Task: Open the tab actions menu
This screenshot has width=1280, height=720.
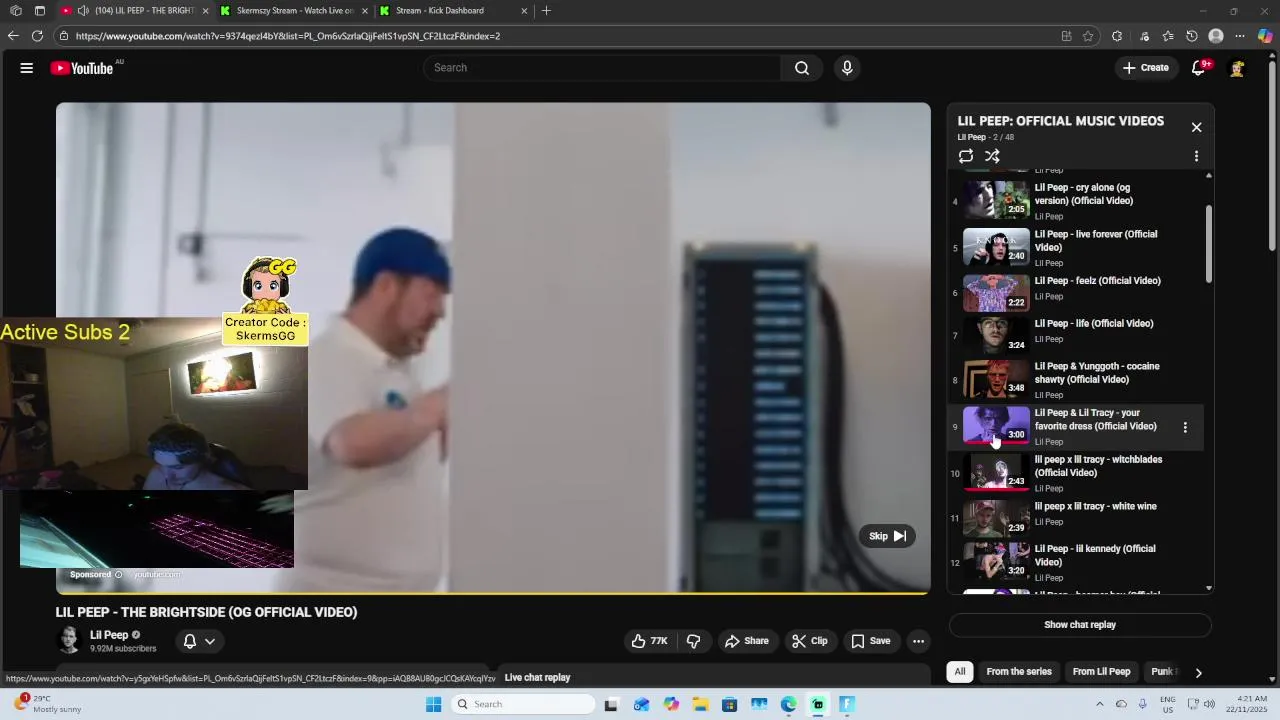Action: (x=39, y=11)
